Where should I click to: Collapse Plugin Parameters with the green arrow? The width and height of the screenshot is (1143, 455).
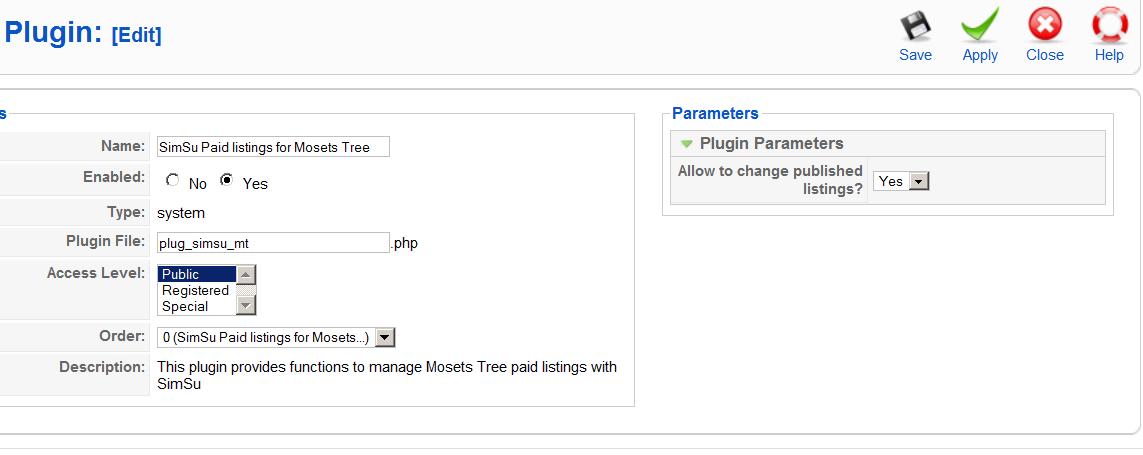(686, 144)
